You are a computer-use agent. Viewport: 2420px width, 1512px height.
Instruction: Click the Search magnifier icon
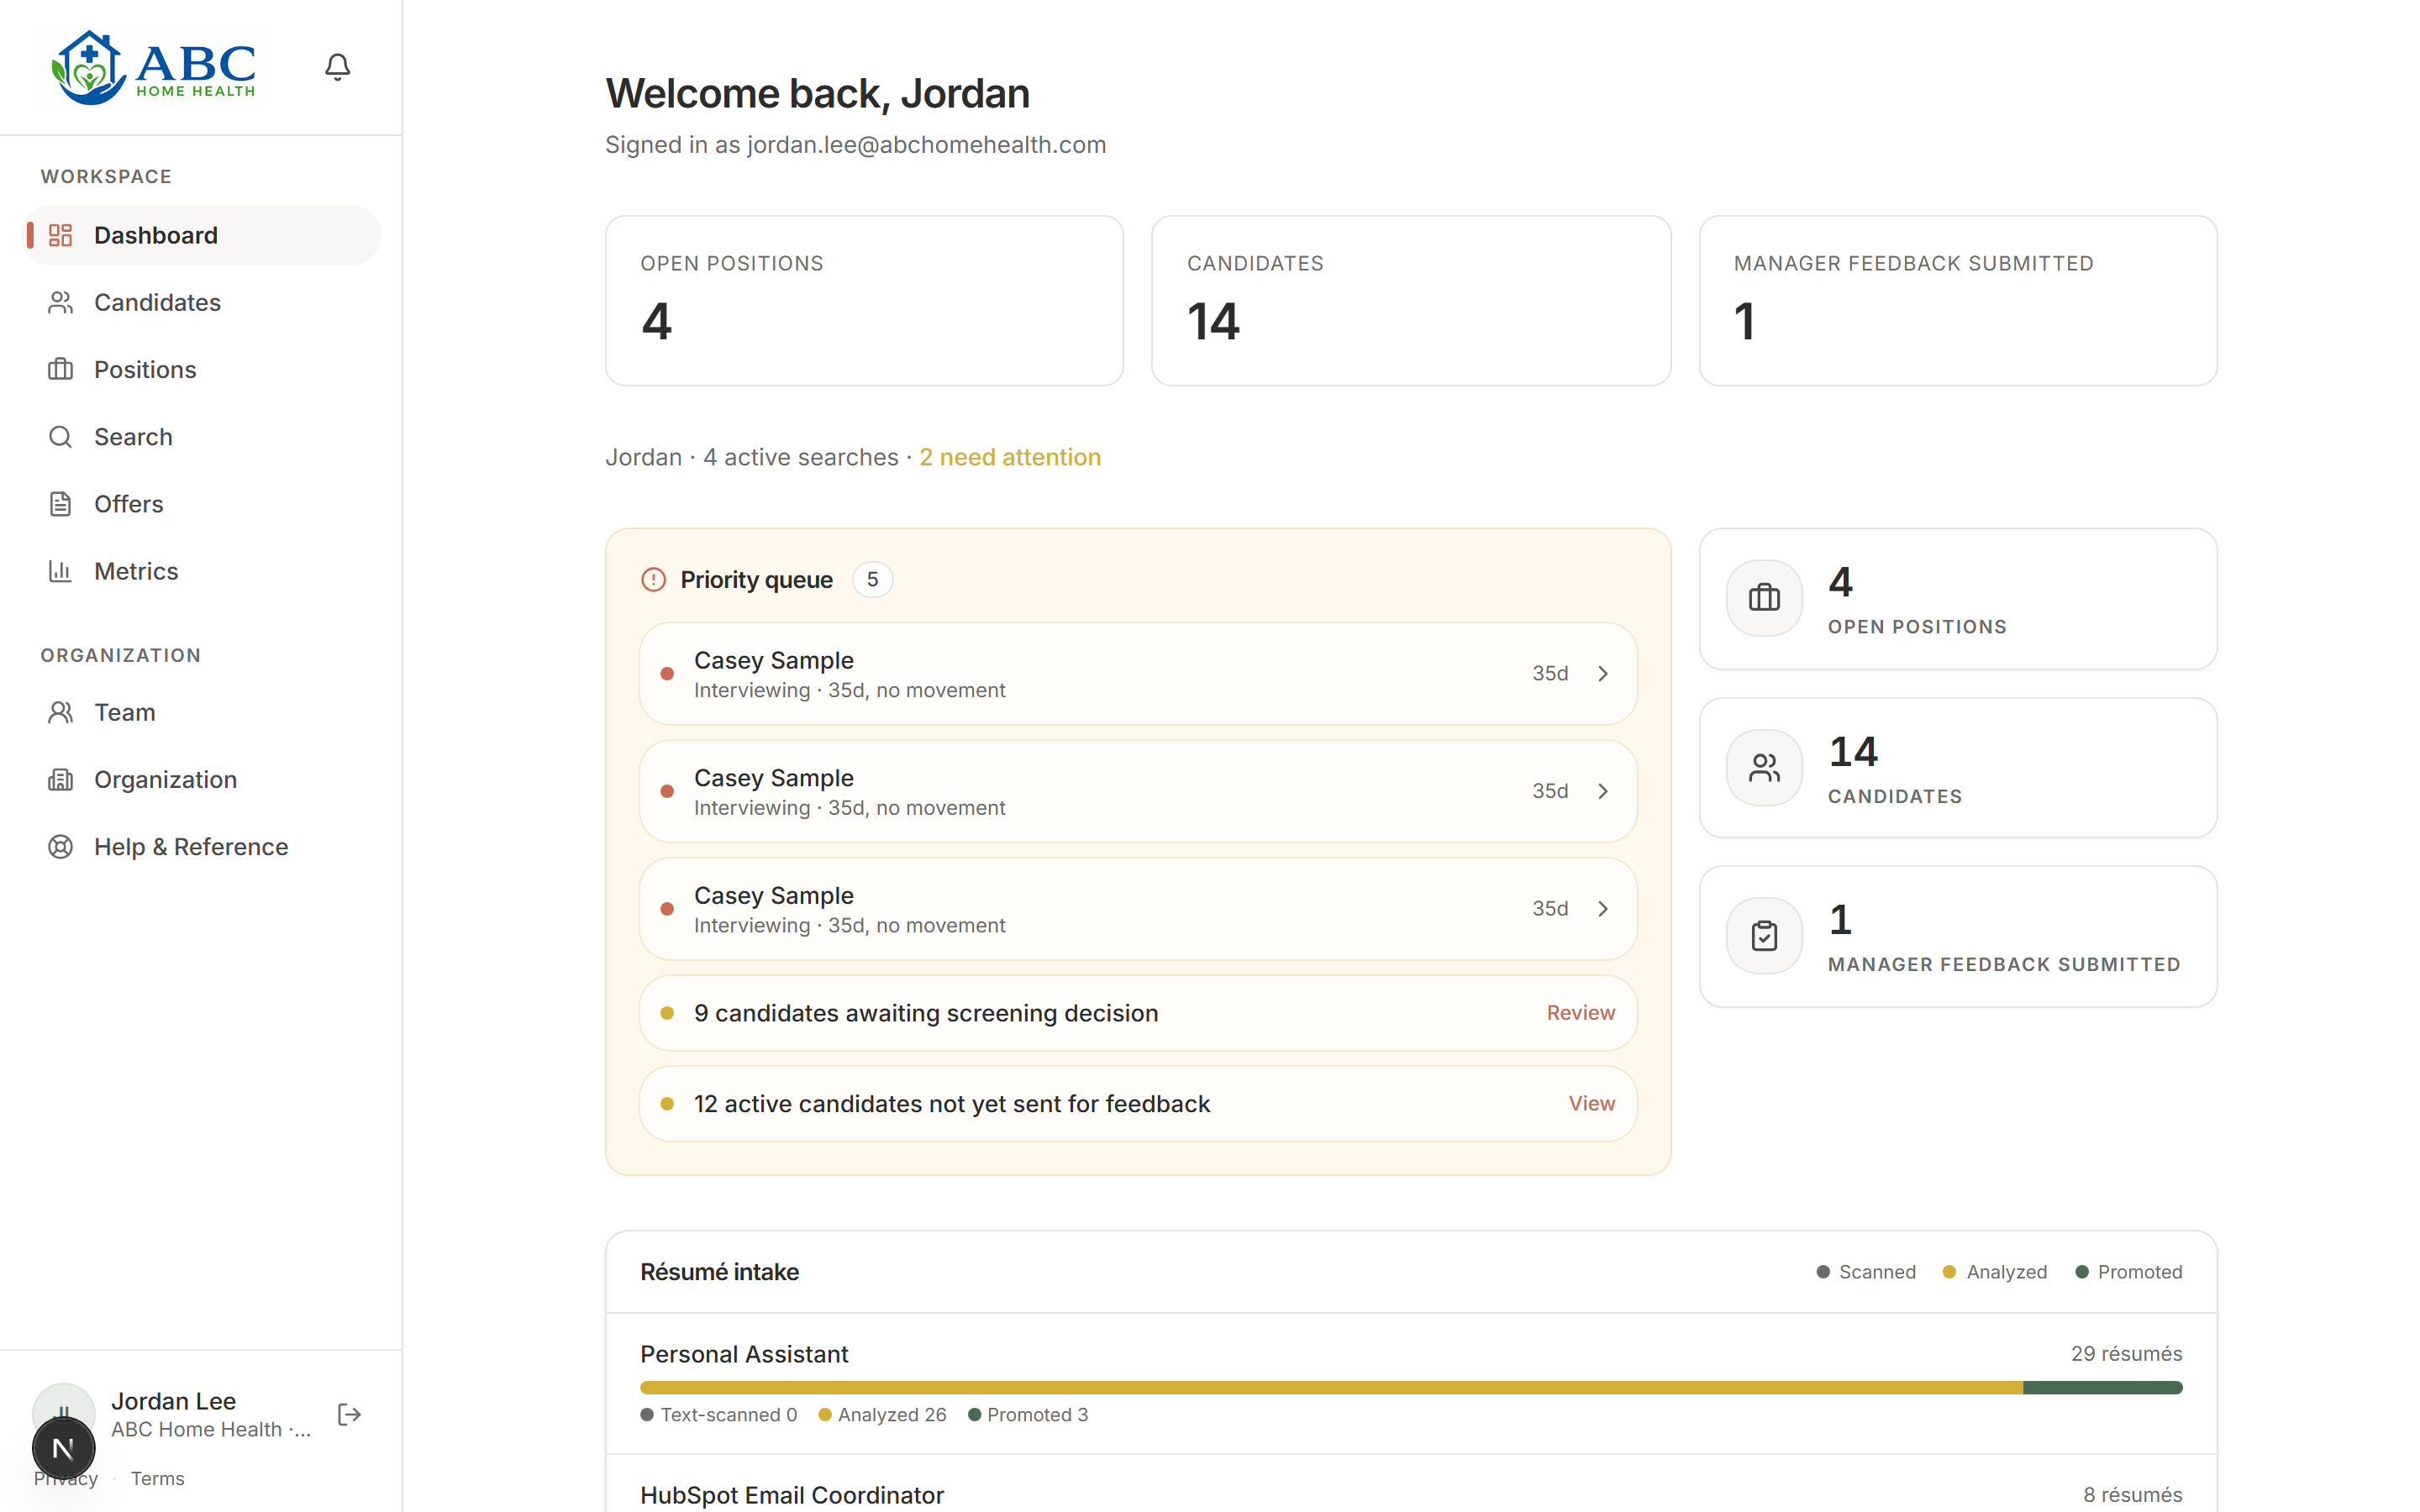60,437
